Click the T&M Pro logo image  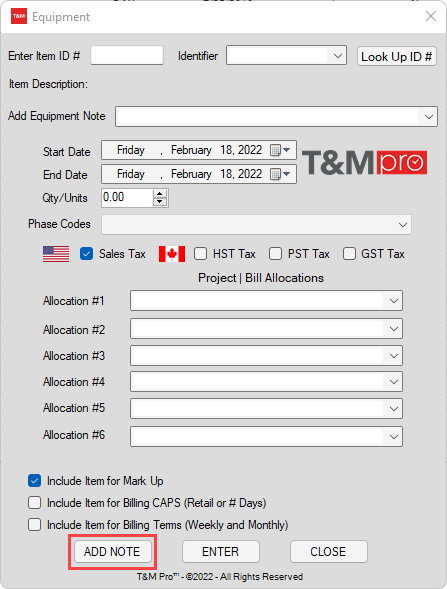point(364,163)
